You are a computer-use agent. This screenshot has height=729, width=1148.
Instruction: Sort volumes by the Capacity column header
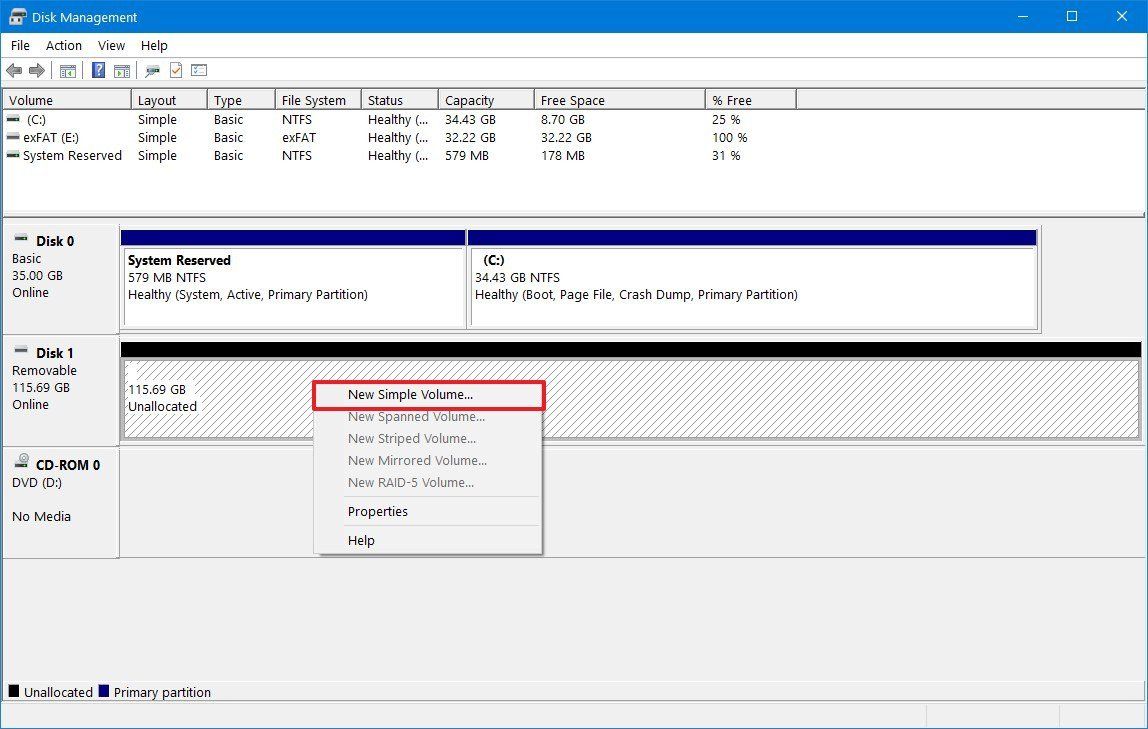click(x=470, y=99)
